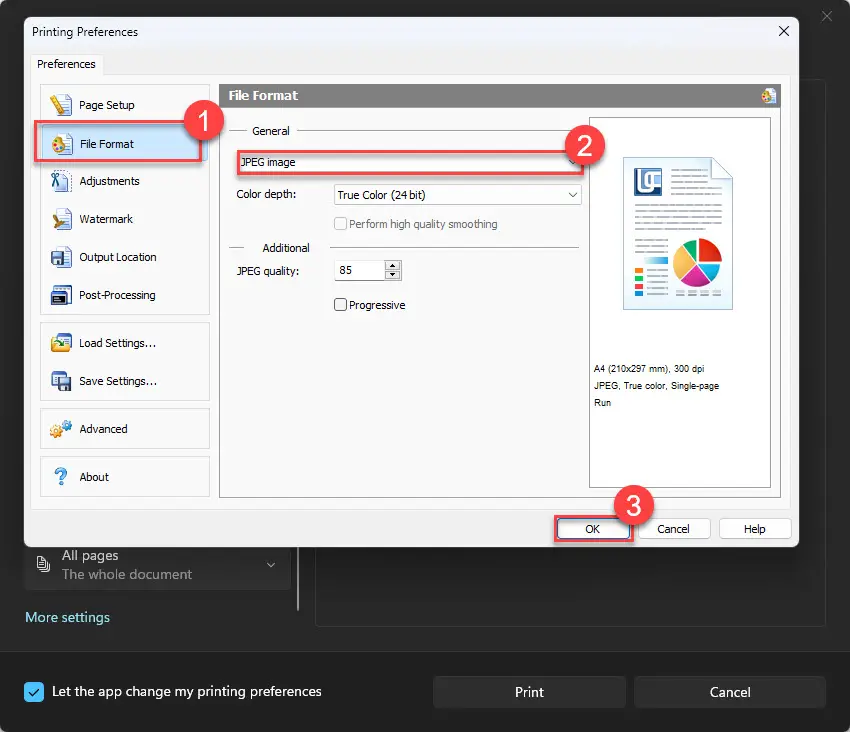Click the JPEG quality value field
Image resolution: width=850 pixels, height=732 pixels.
click(359, 270)
